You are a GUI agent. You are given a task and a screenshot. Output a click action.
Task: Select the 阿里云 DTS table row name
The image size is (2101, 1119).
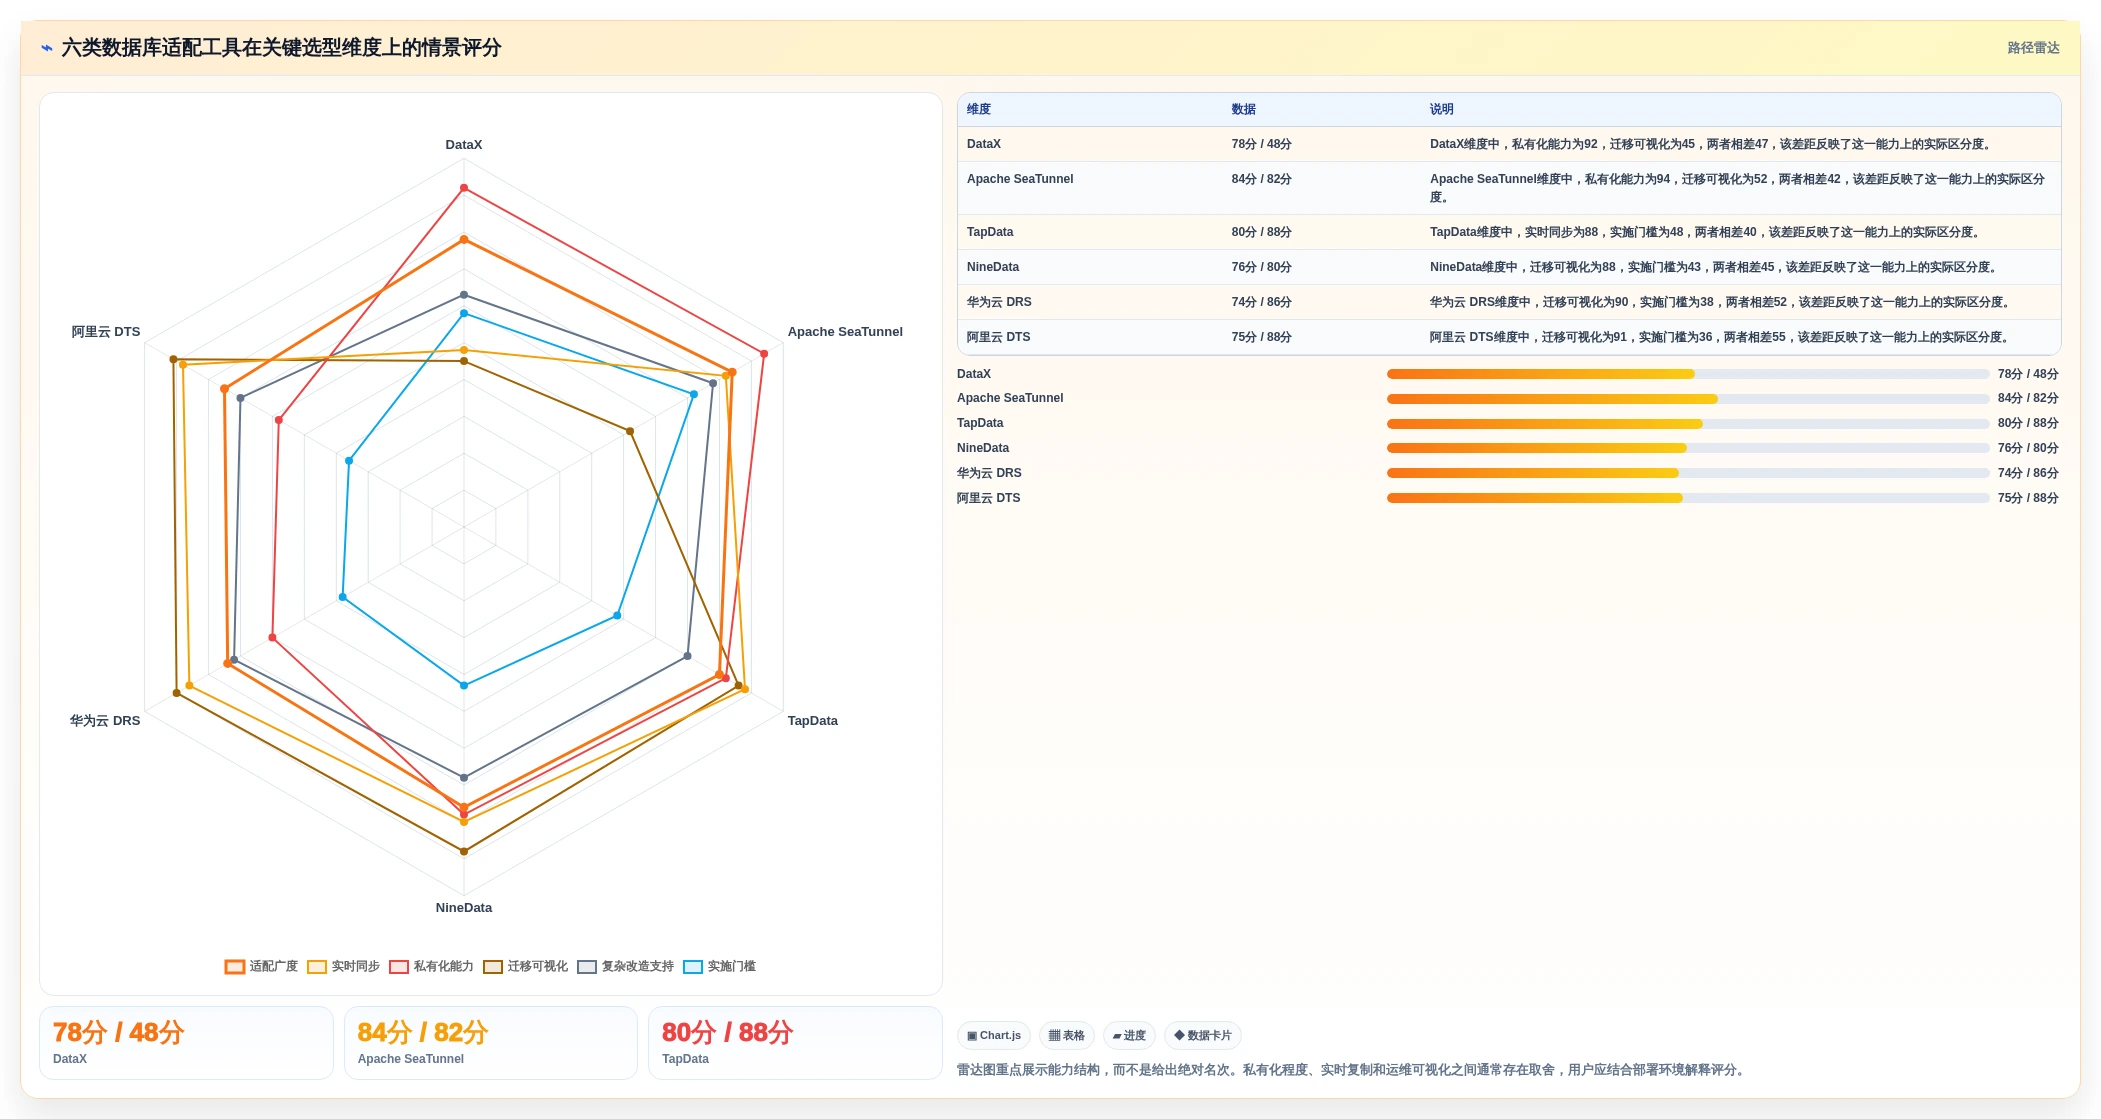[998, 337]
